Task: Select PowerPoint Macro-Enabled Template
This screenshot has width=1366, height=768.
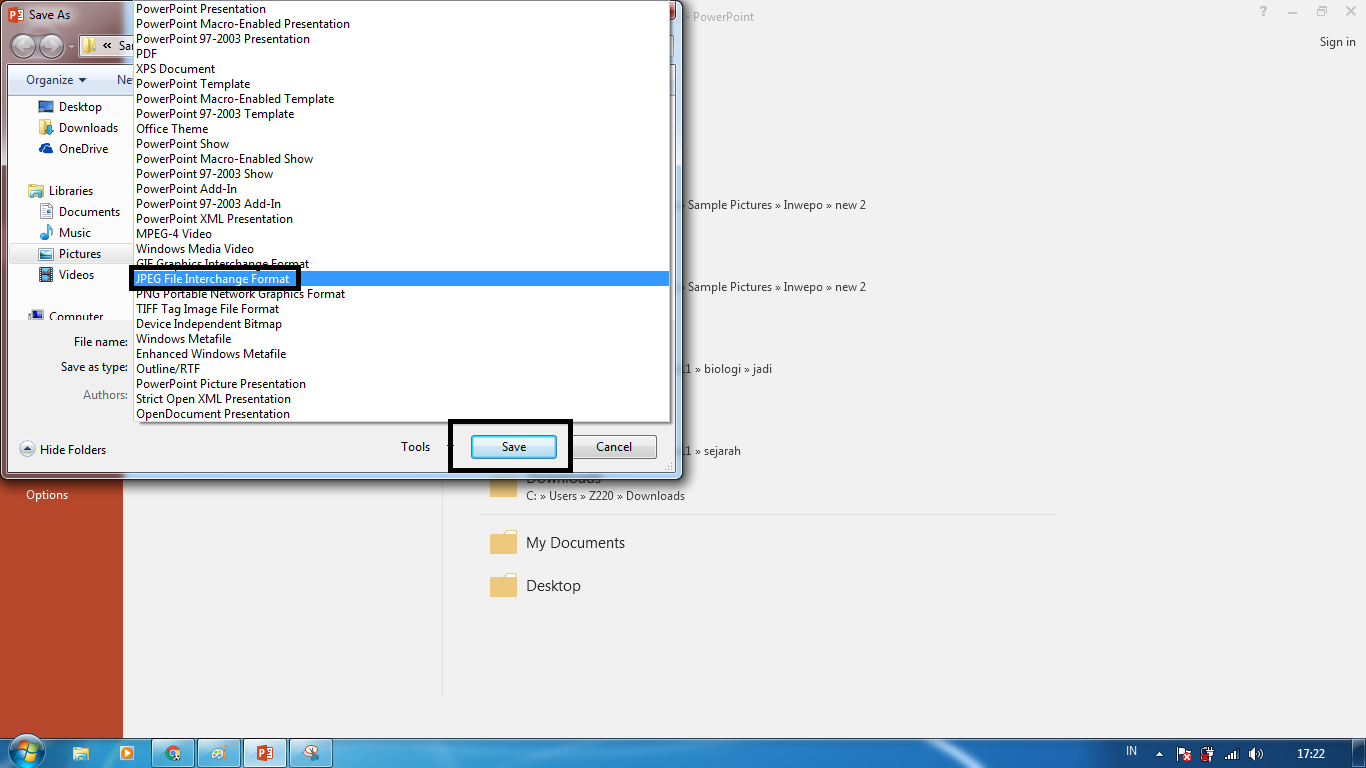Action: point(402,99)
